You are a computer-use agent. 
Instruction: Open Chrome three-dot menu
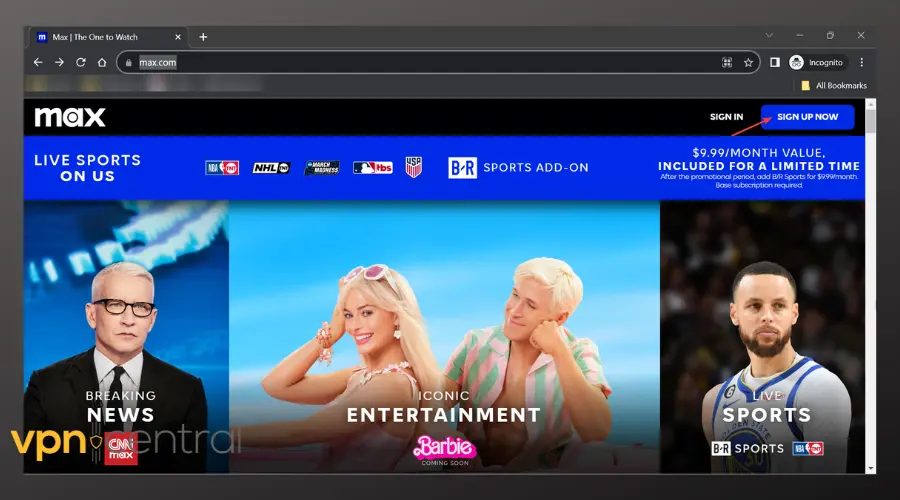tap(862, 62)
